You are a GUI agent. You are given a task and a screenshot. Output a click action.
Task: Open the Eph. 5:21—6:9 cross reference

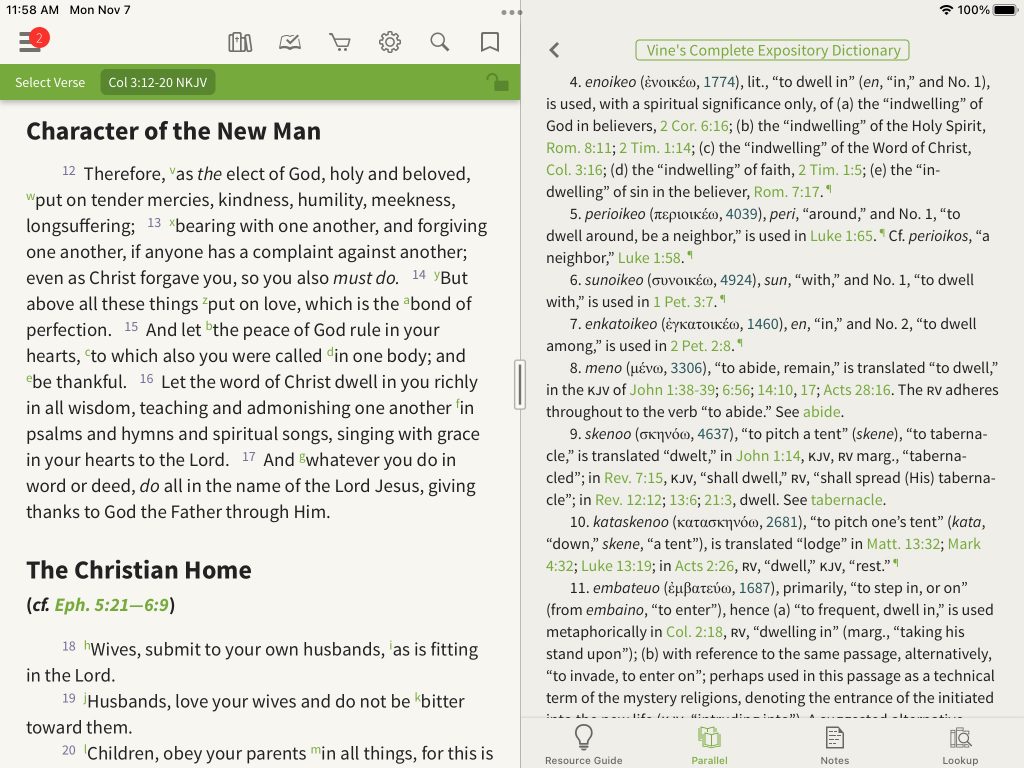click(x=111, y=605)
